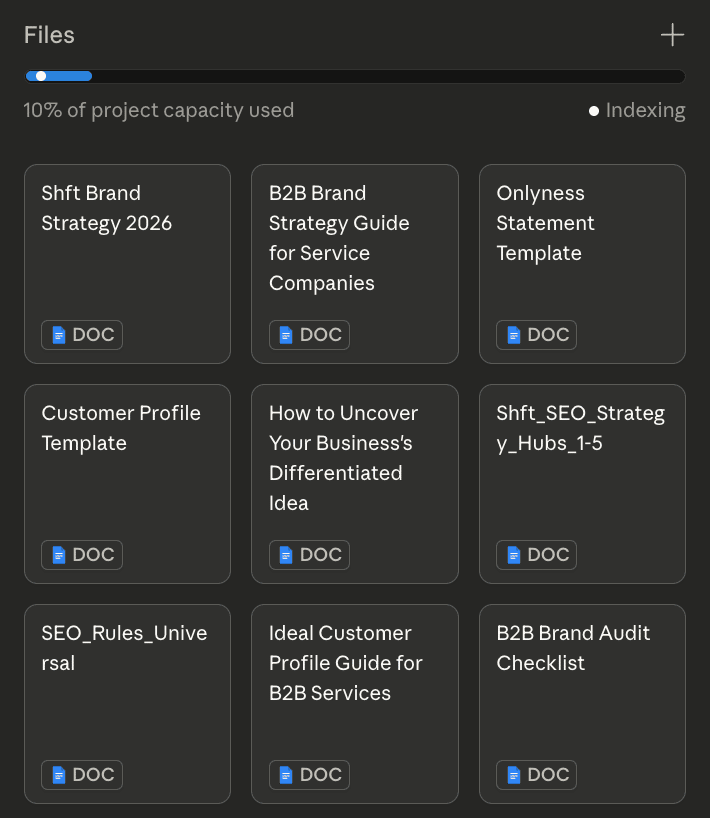Select the Shft_SEO_Strategy_Hubs_1-5 file title
710x818 pixels.
pyautogui.click(x=580, y=428)
